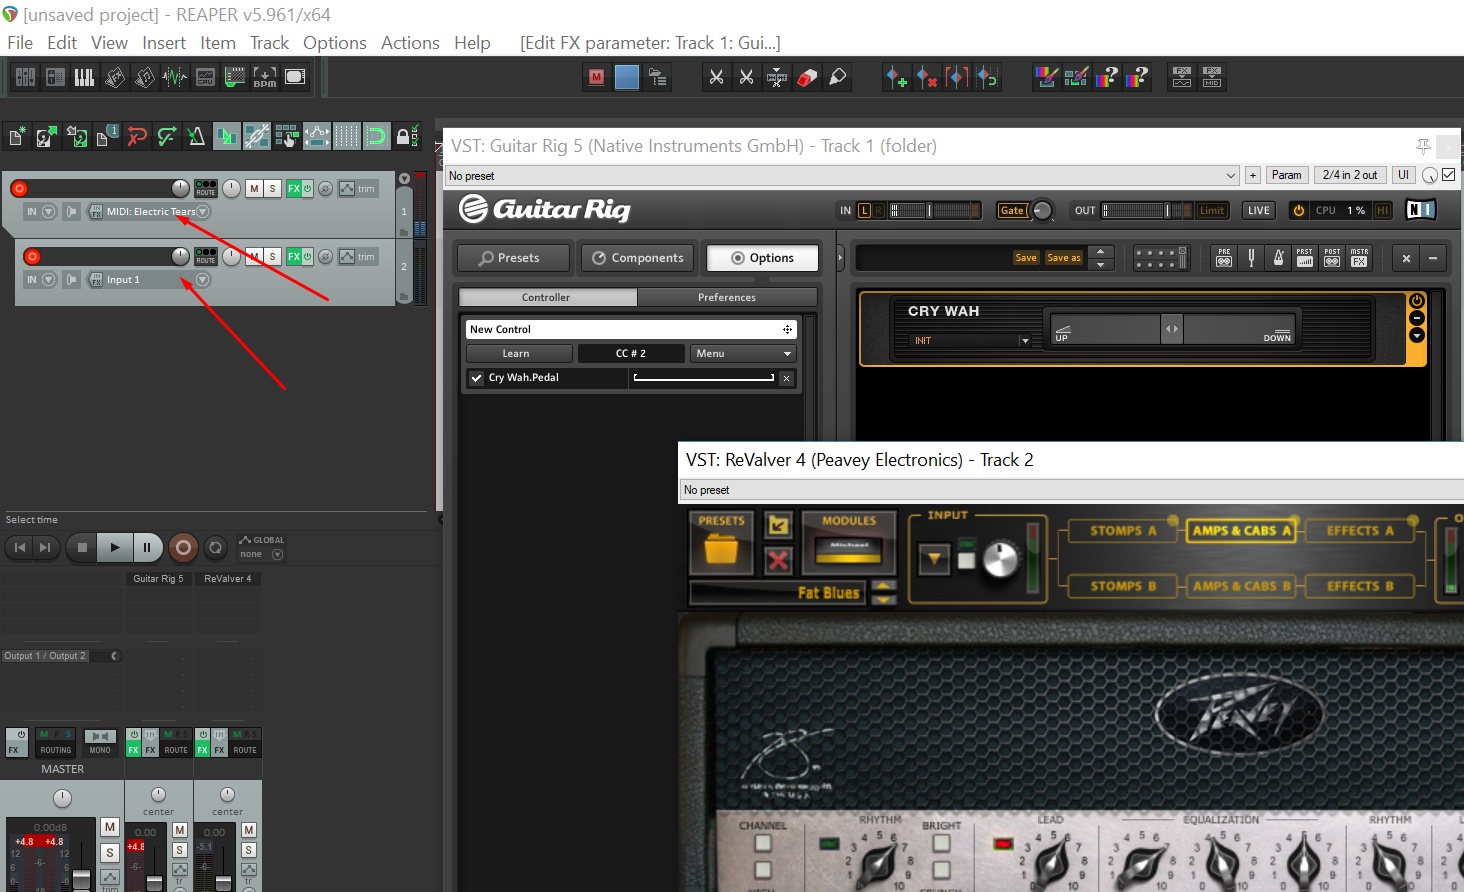Toggle snap magnet icon in toolbar
The image size is (1464, 892).
click(x=377, y=136)
